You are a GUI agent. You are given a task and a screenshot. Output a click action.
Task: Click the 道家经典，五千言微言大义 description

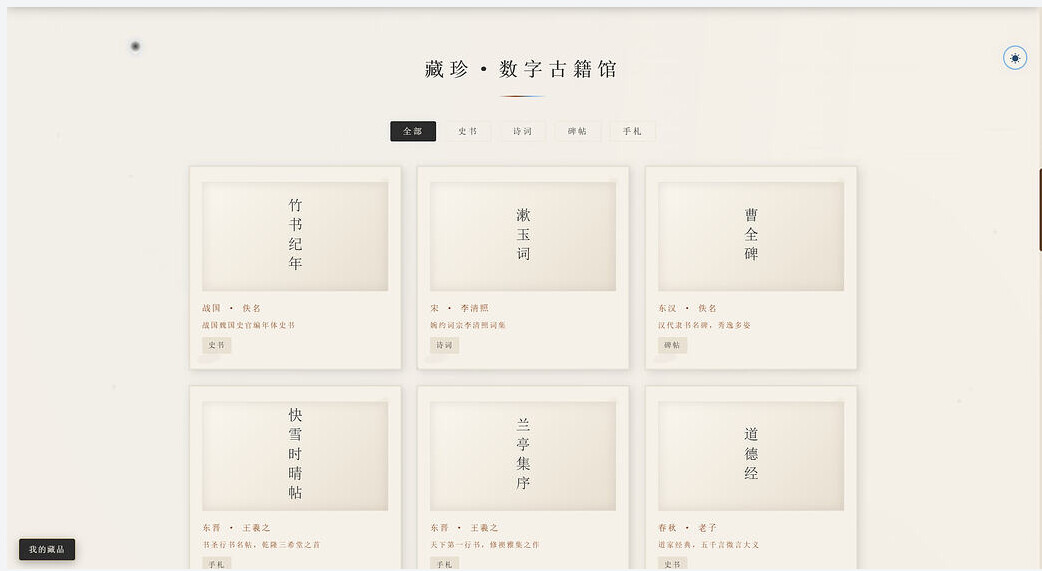pos(708,544)
